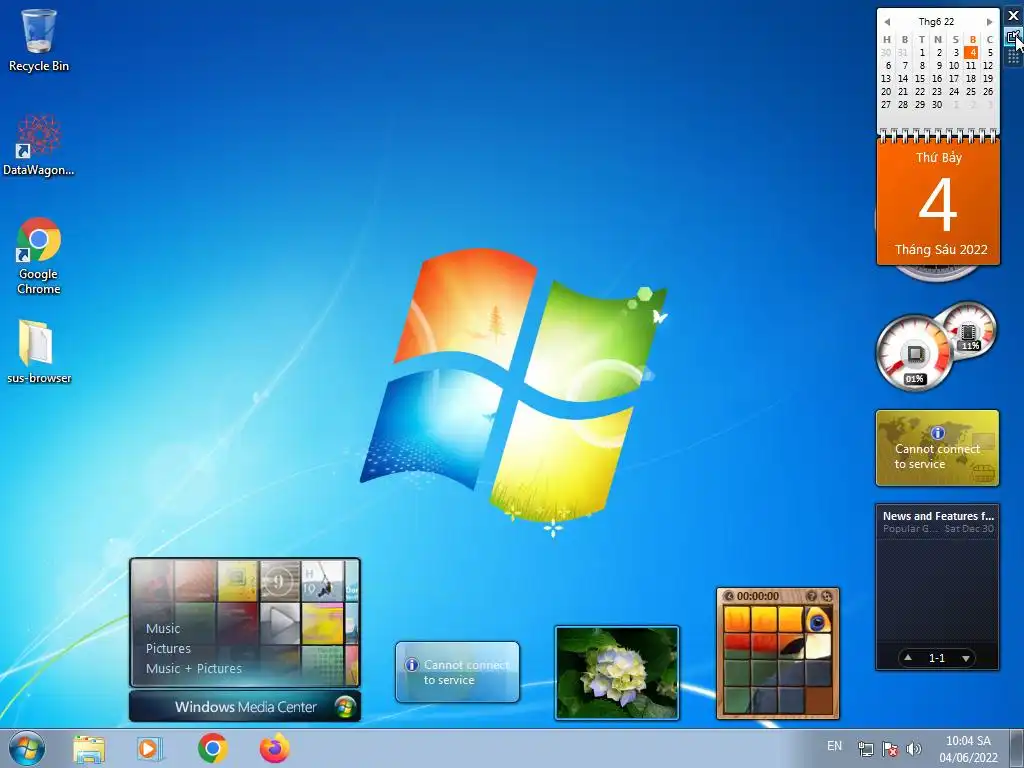The image size is (1024, 768).
Task: Grab the calendar gadget drag handle
Action: [1013, 57]
